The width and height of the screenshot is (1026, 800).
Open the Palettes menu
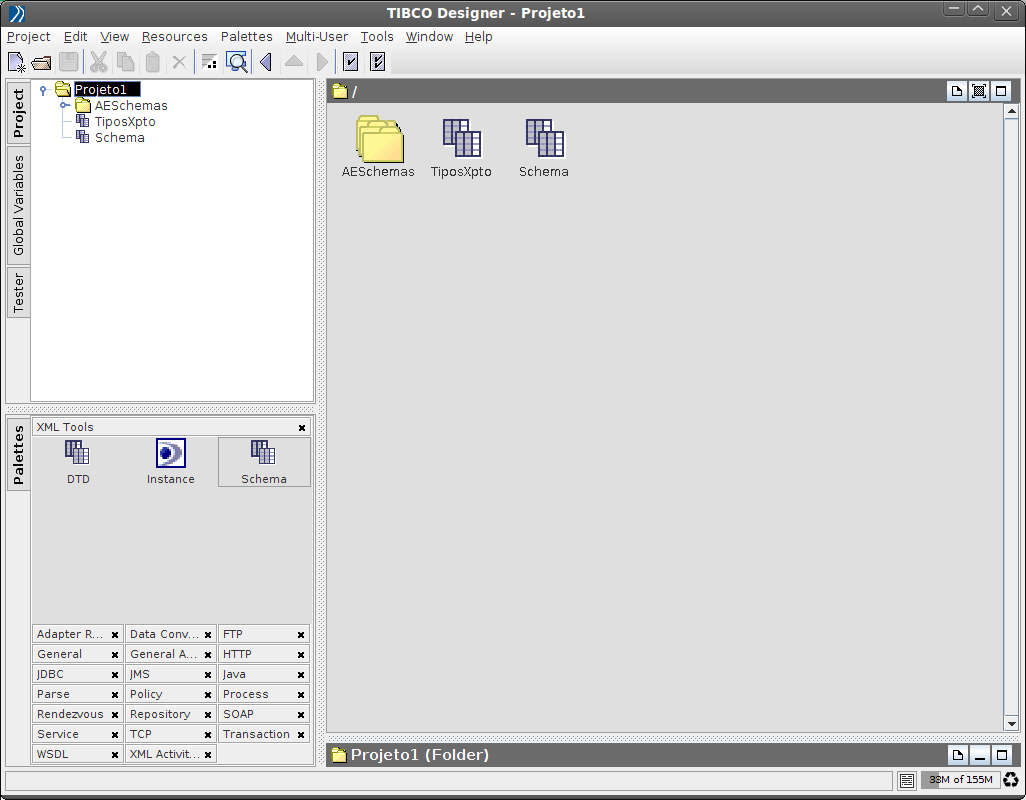coord(246,37)
